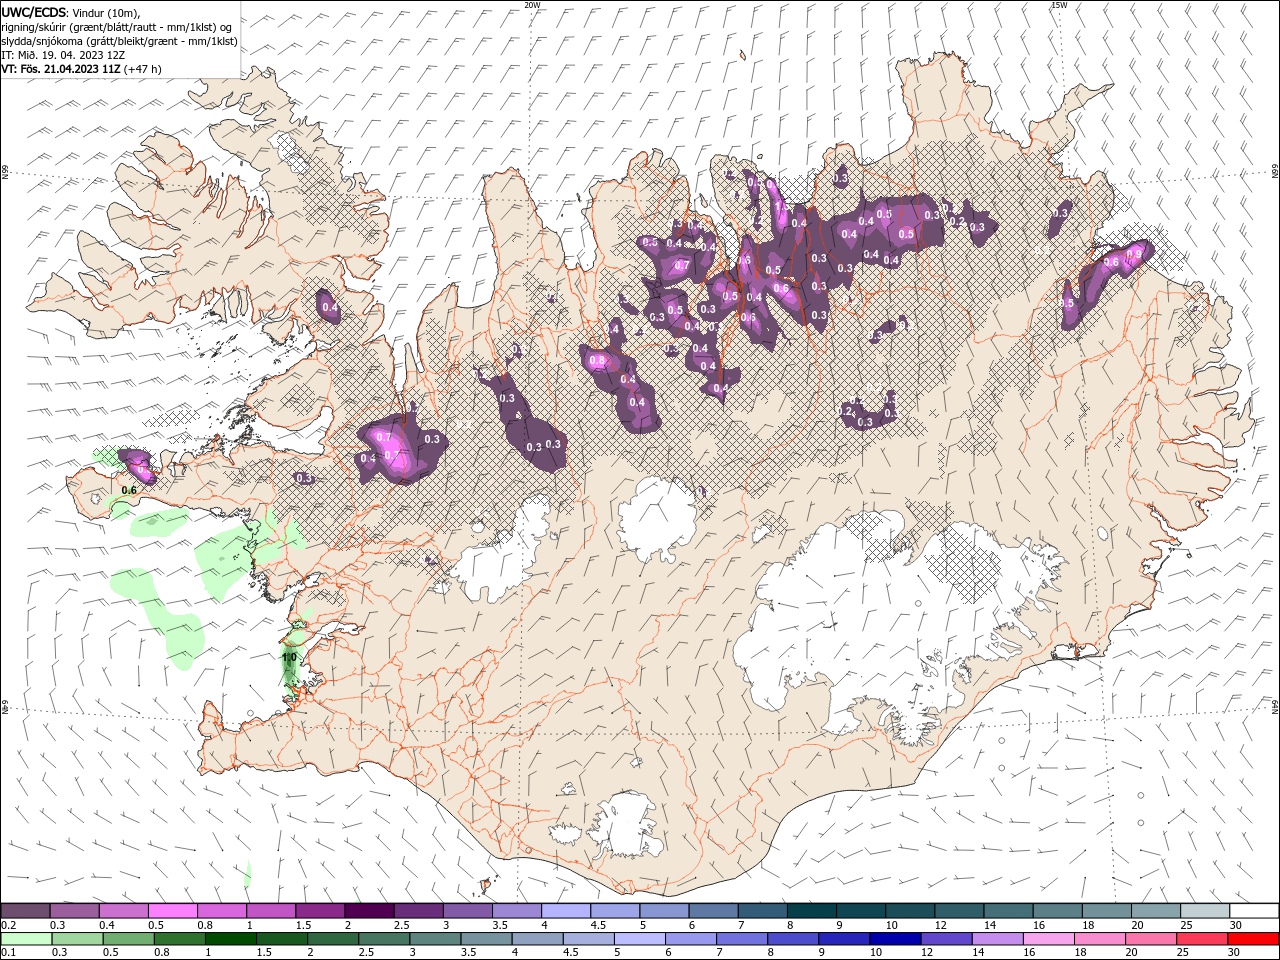Pick the bright pink swatch starting at 0.5 on snow scale
The width and height of the screenshot is (1280, 960).
point(172,911)
